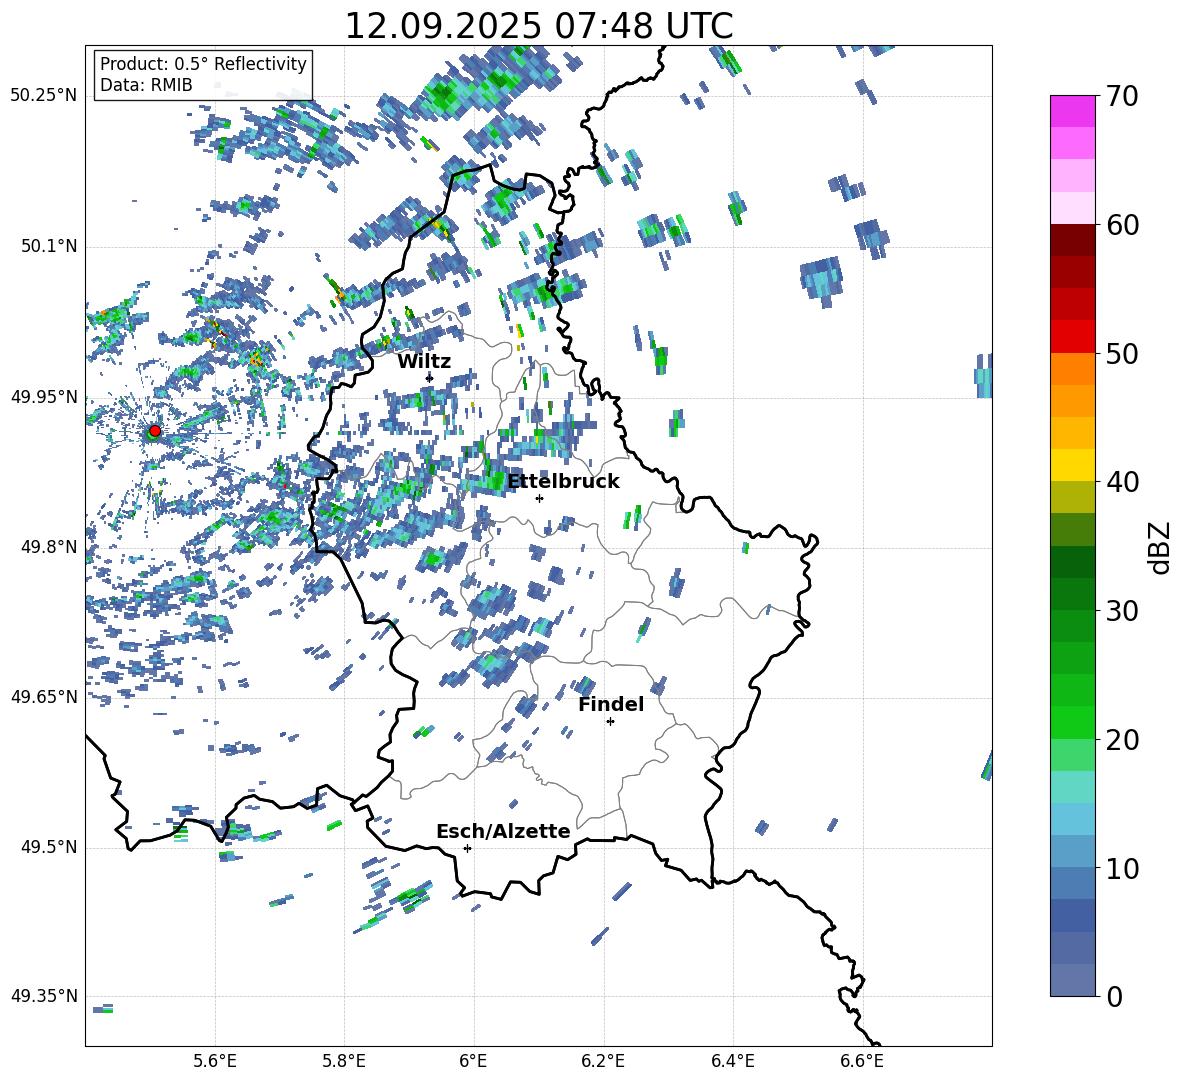Click the dBZ colorbar axis label
This screenshot has height=1081, width=1184.
1159,547
